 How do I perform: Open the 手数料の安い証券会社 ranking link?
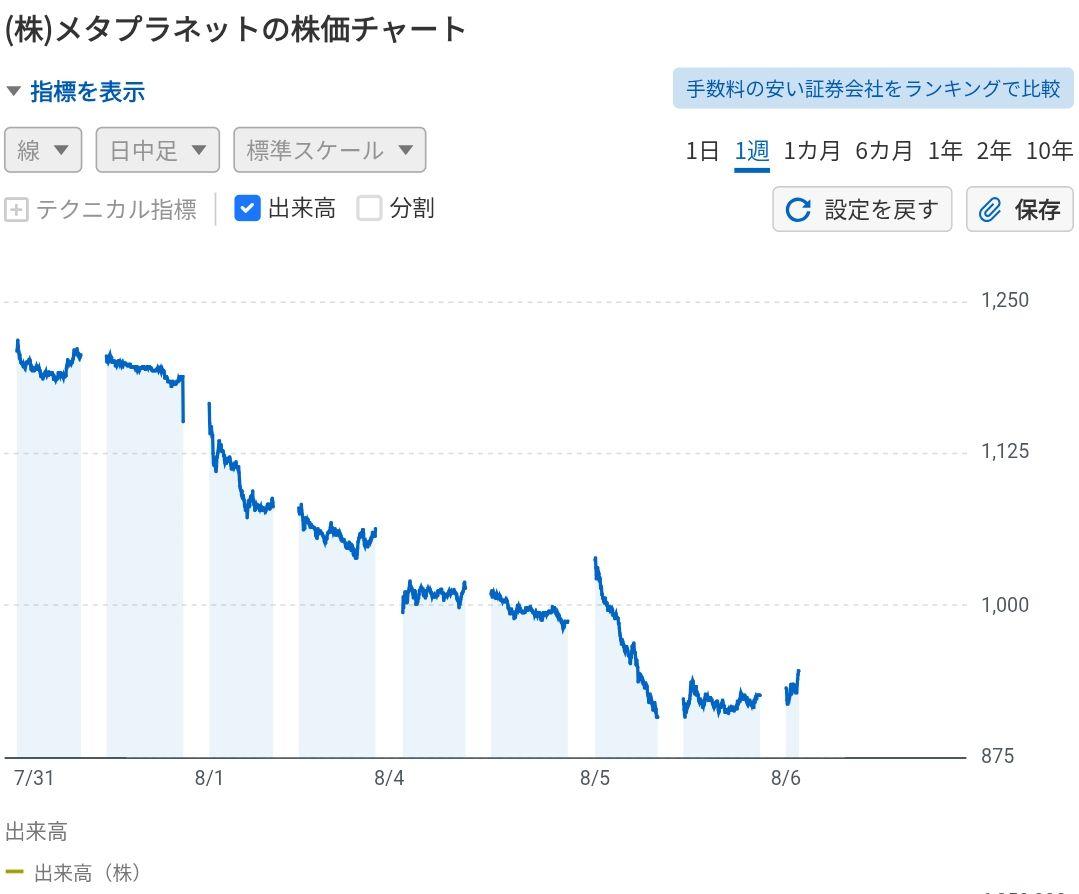872,89
